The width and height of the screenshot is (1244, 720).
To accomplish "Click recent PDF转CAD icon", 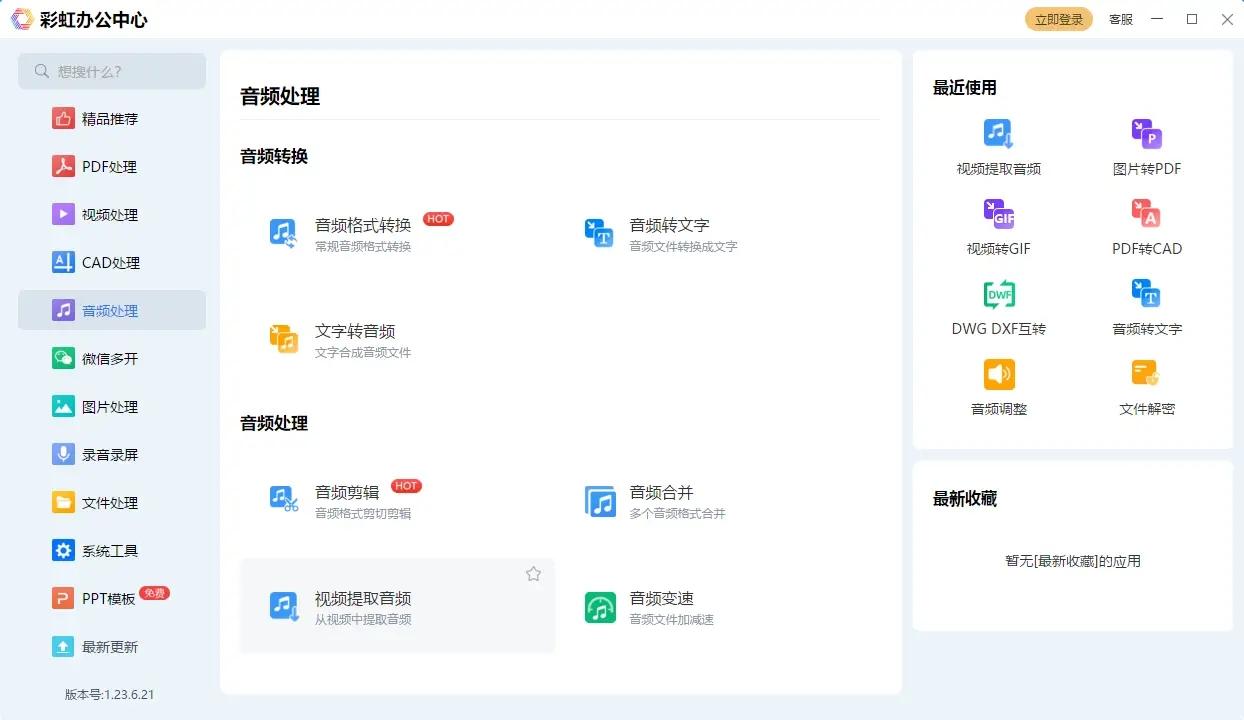I will [x=1147, y=214].
